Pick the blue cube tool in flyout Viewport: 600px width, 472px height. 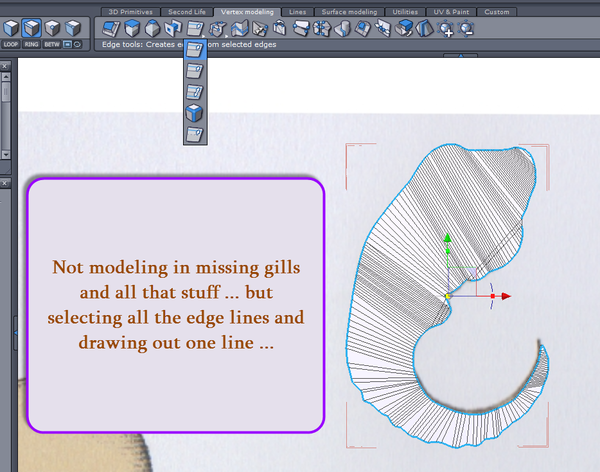click(x=195, y=113)
